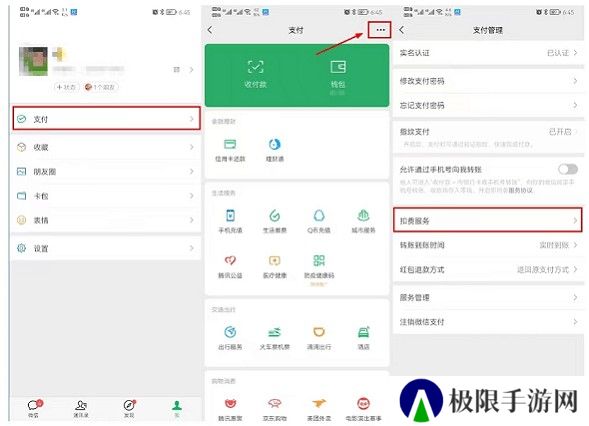Open the 扣费服务 row
This screenshot has width=589, height=426.
(488, 220)
